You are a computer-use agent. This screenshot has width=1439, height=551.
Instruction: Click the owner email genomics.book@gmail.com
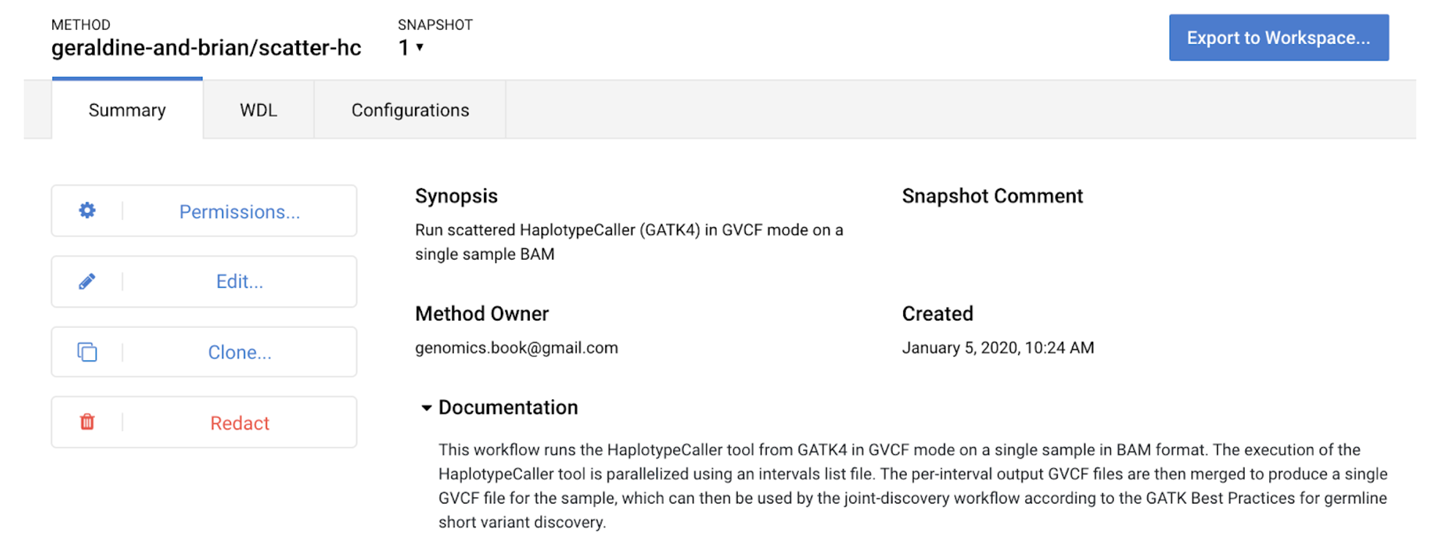pyautogui.click(x=516, y=348)
